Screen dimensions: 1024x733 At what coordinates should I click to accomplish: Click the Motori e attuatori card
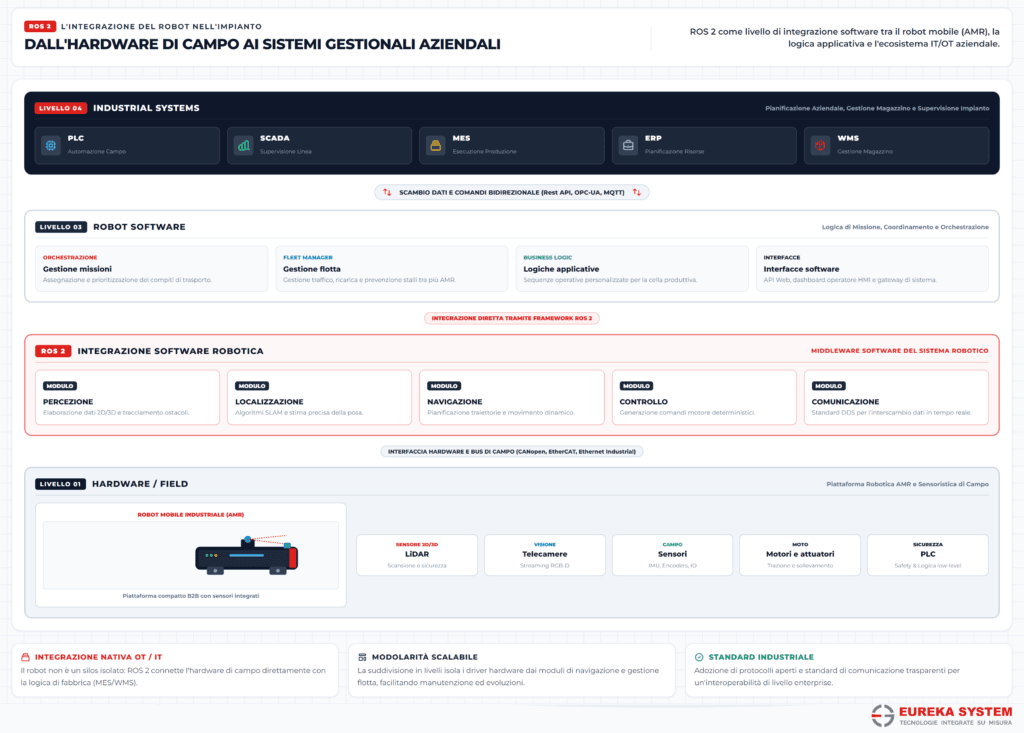pos(800,555)
